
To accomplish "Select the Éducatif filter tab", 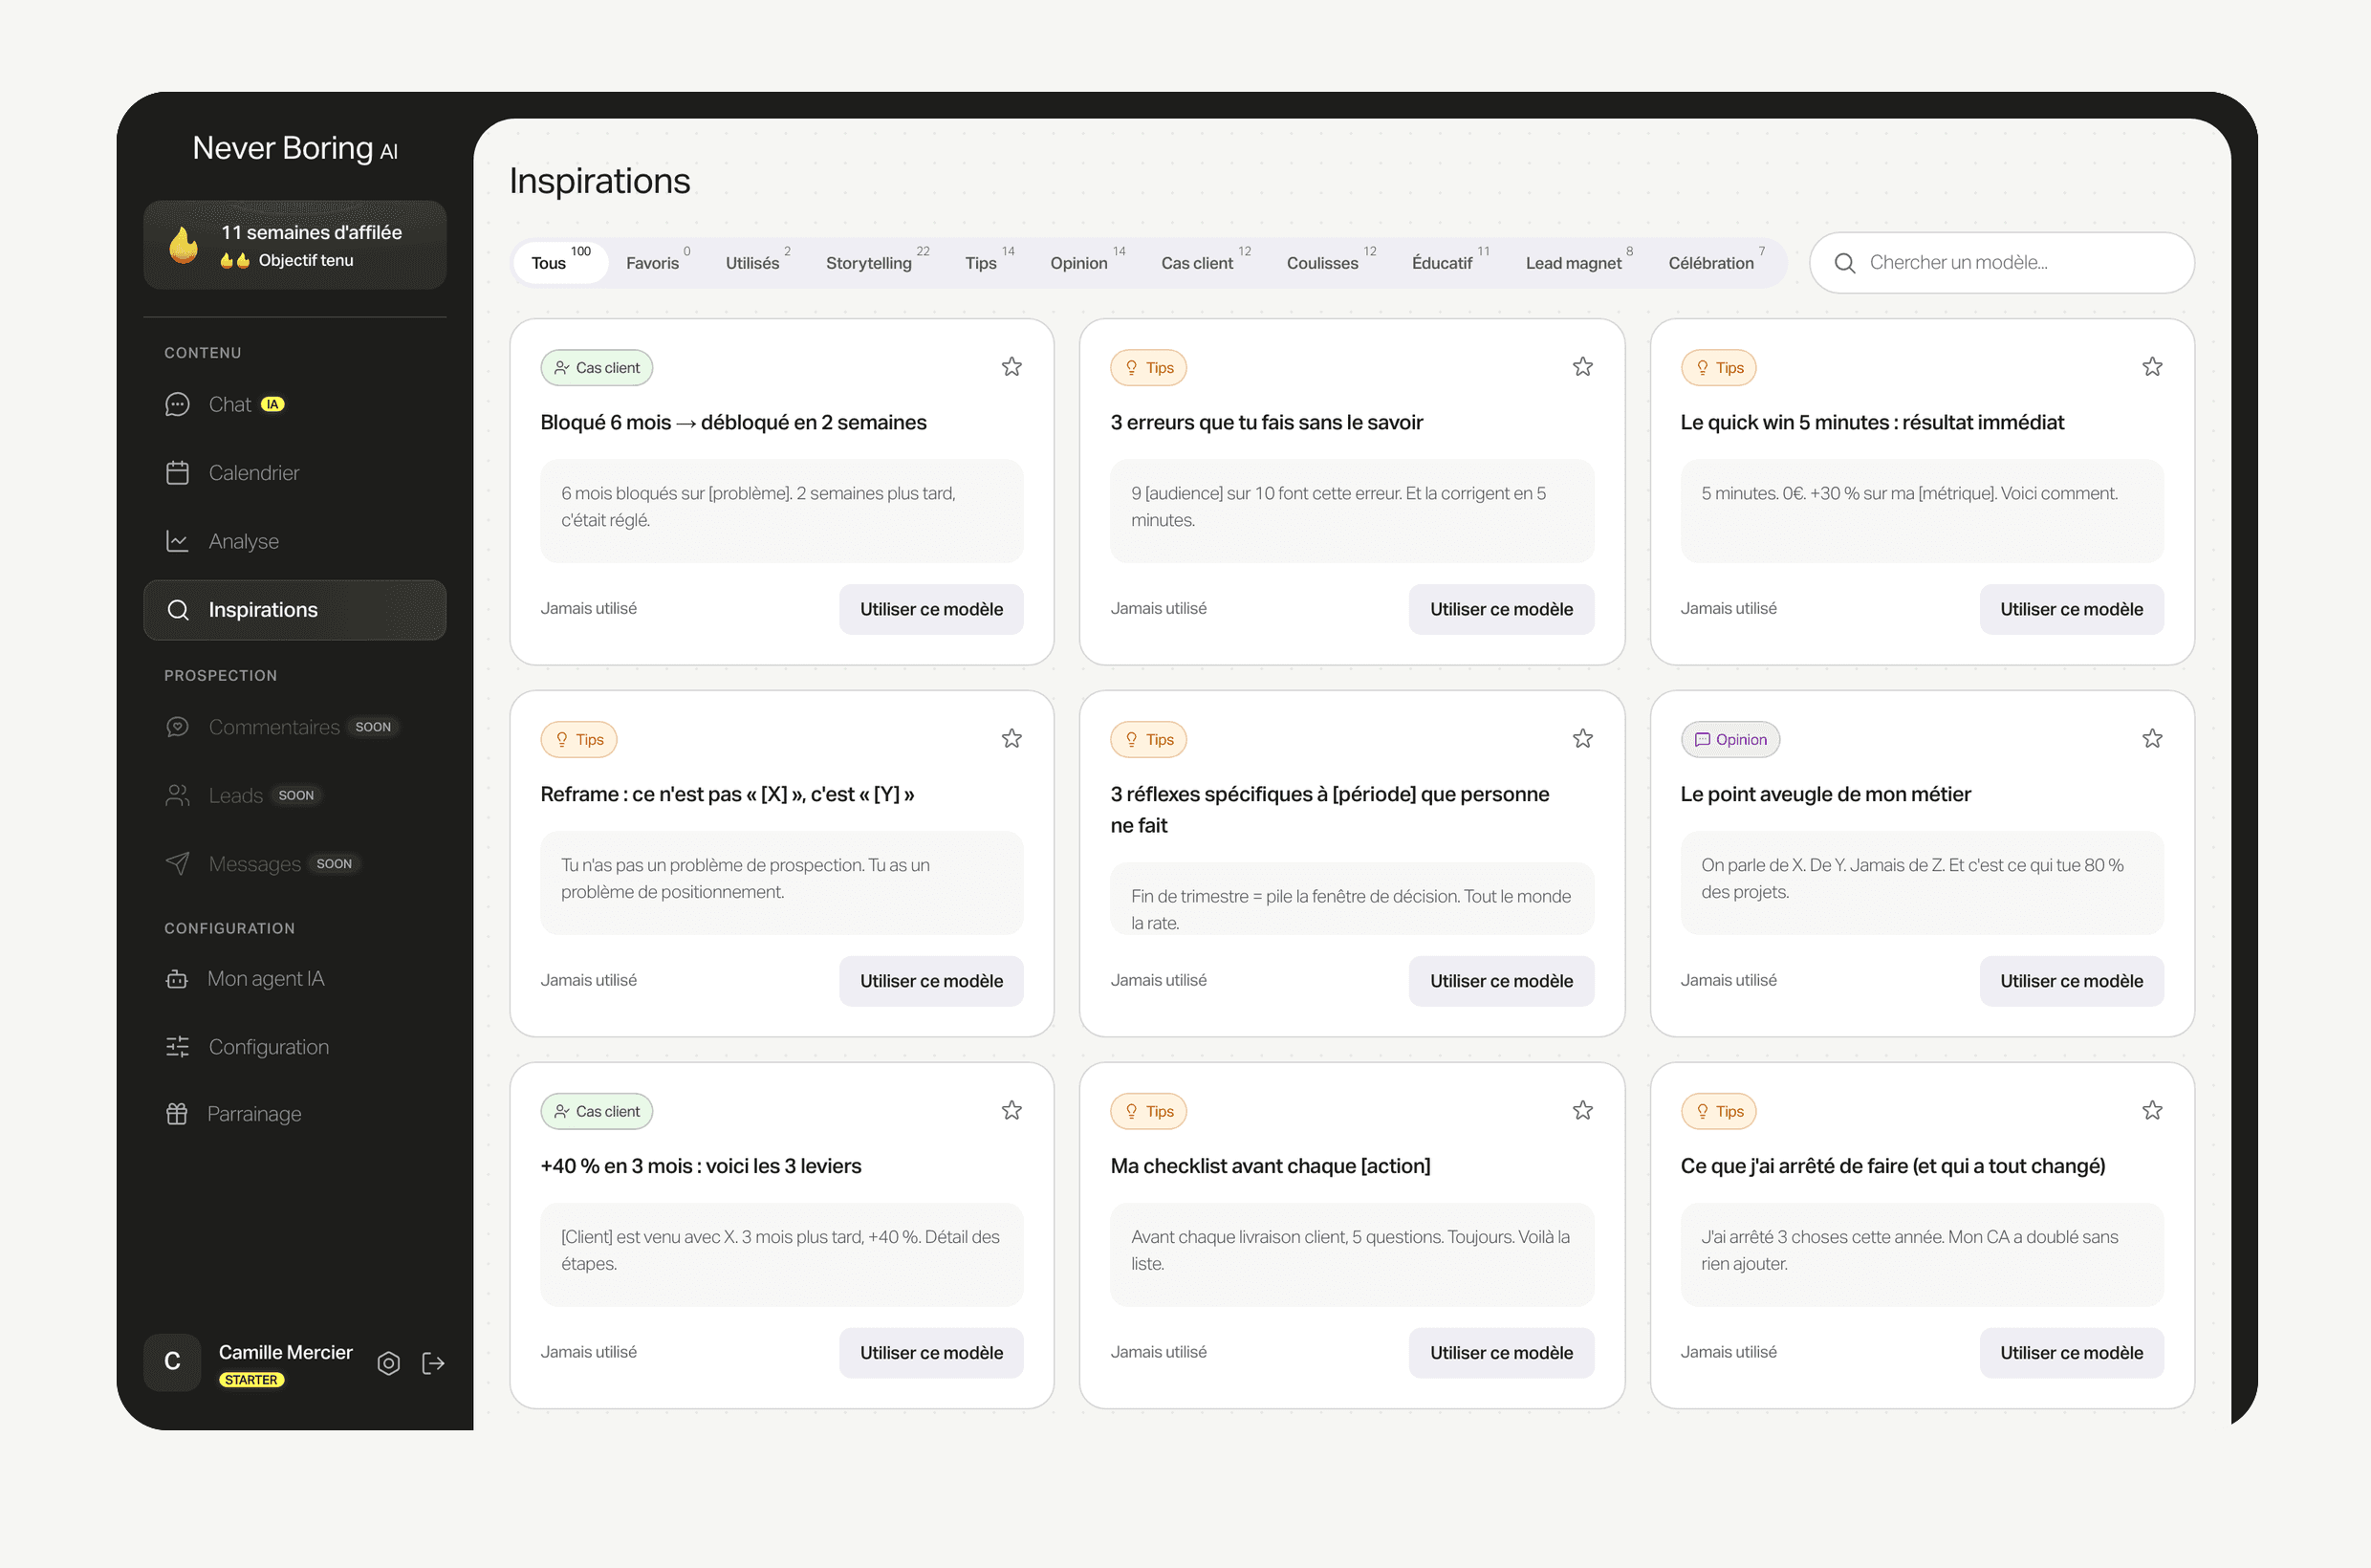I will [x=1450, y=262].
